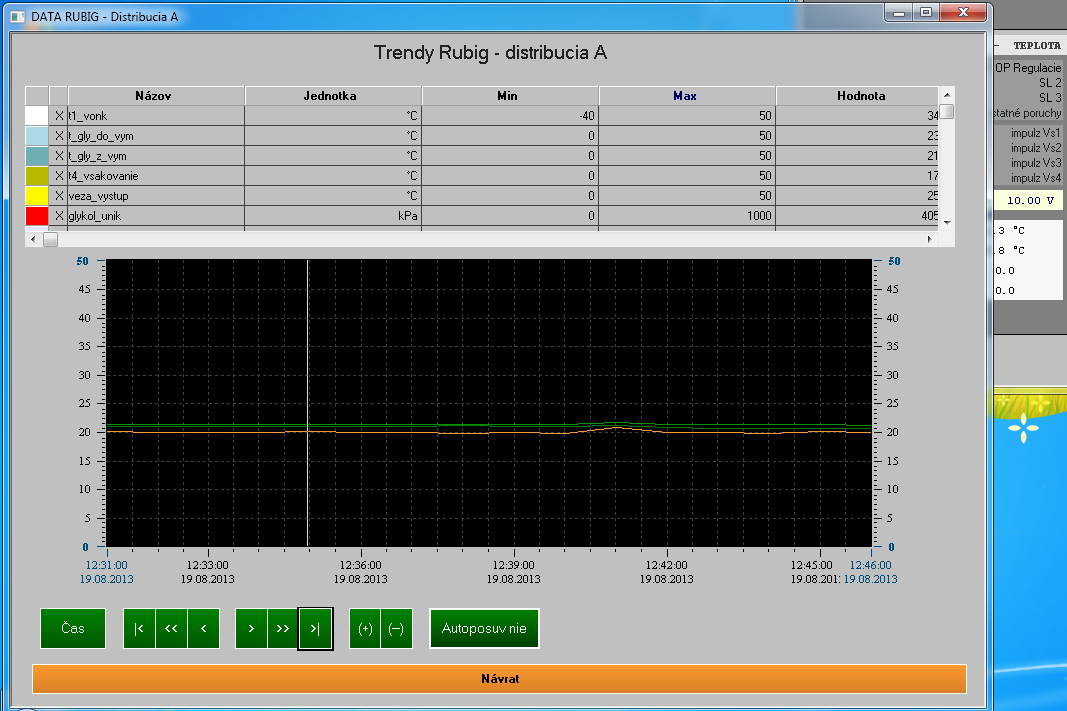The image size is (1067, 711).
Task: Fast forward trend with >> button
Action: pyautogui.click(x=283, y=628)
